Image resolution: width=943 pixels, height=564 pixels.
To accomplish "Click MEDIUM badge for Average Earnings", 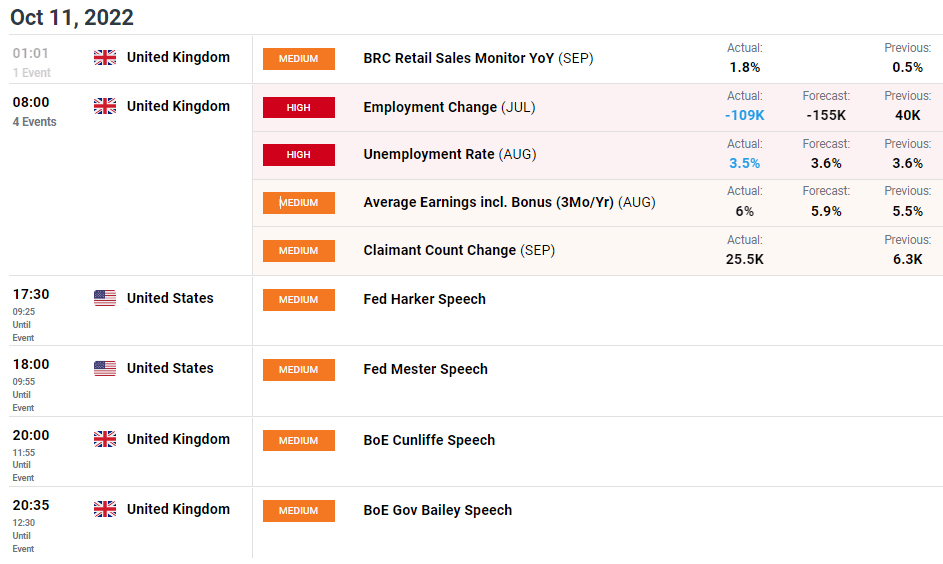I will [299, 203].
